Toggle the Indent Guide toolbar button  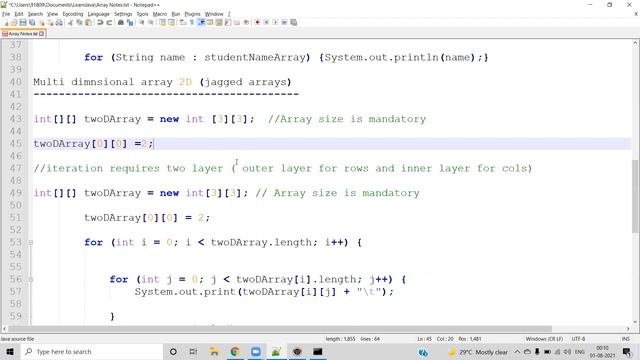click(x=201, y=22)
